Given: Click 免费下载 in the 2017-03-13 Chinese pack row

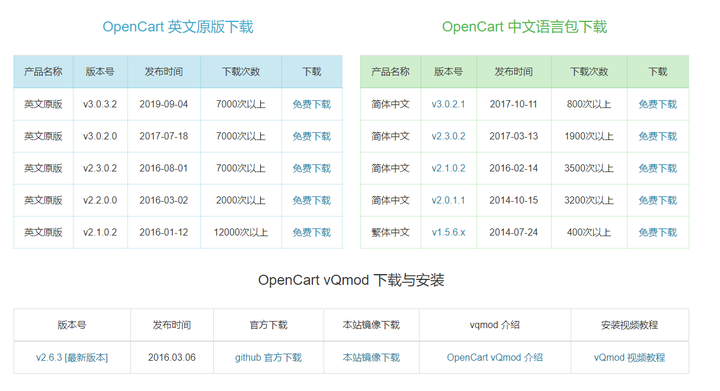Looking at the screenshot, I should click(658, 136).
